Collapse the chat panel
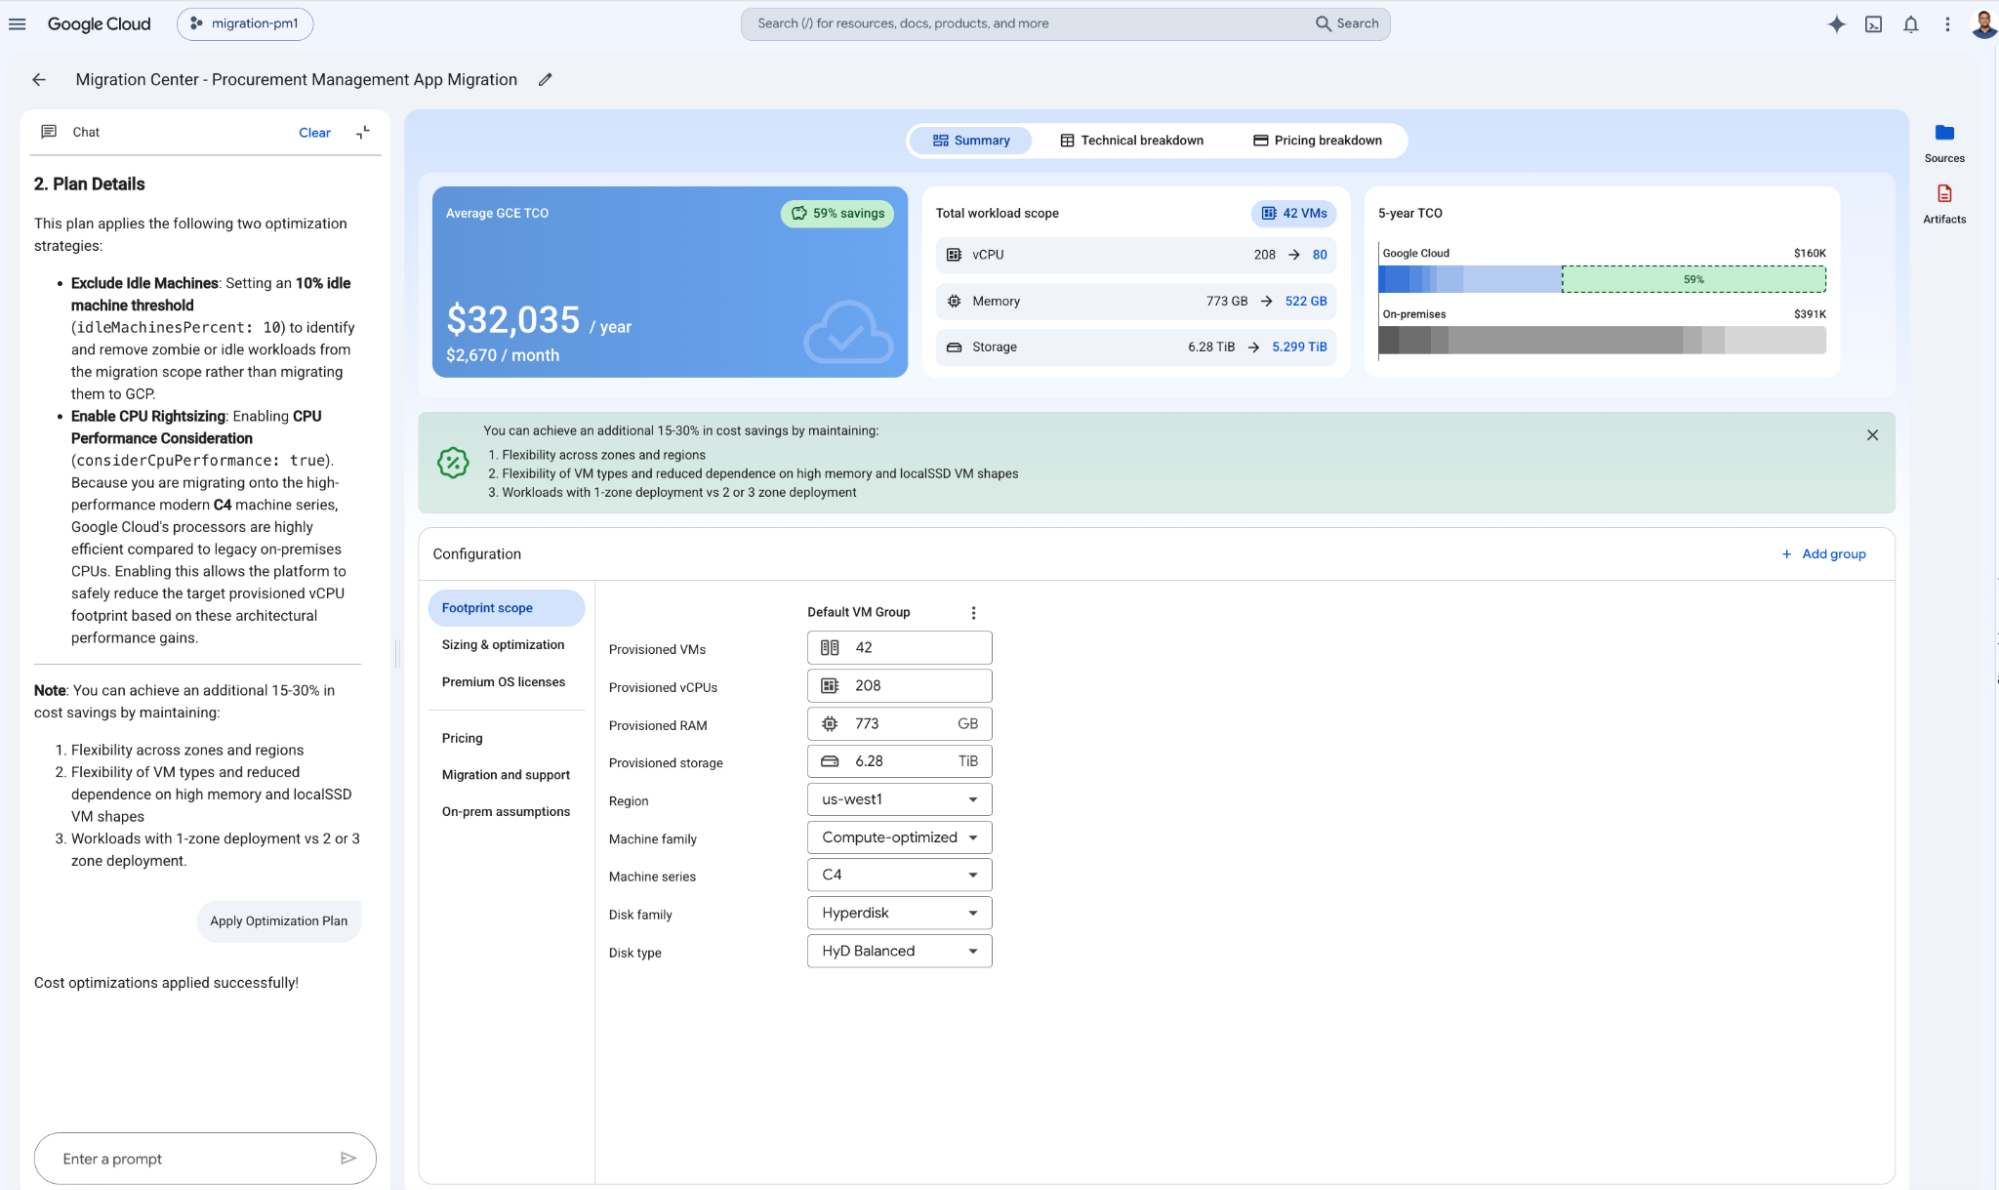This screenshot has width=1999, height=1190. 363,132
